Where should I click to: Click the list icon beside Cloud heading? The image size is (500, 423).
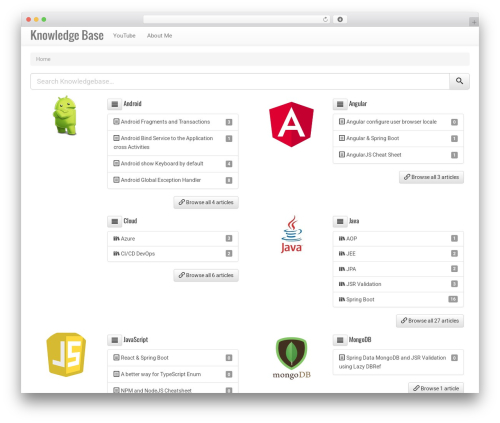pos(115,221)
